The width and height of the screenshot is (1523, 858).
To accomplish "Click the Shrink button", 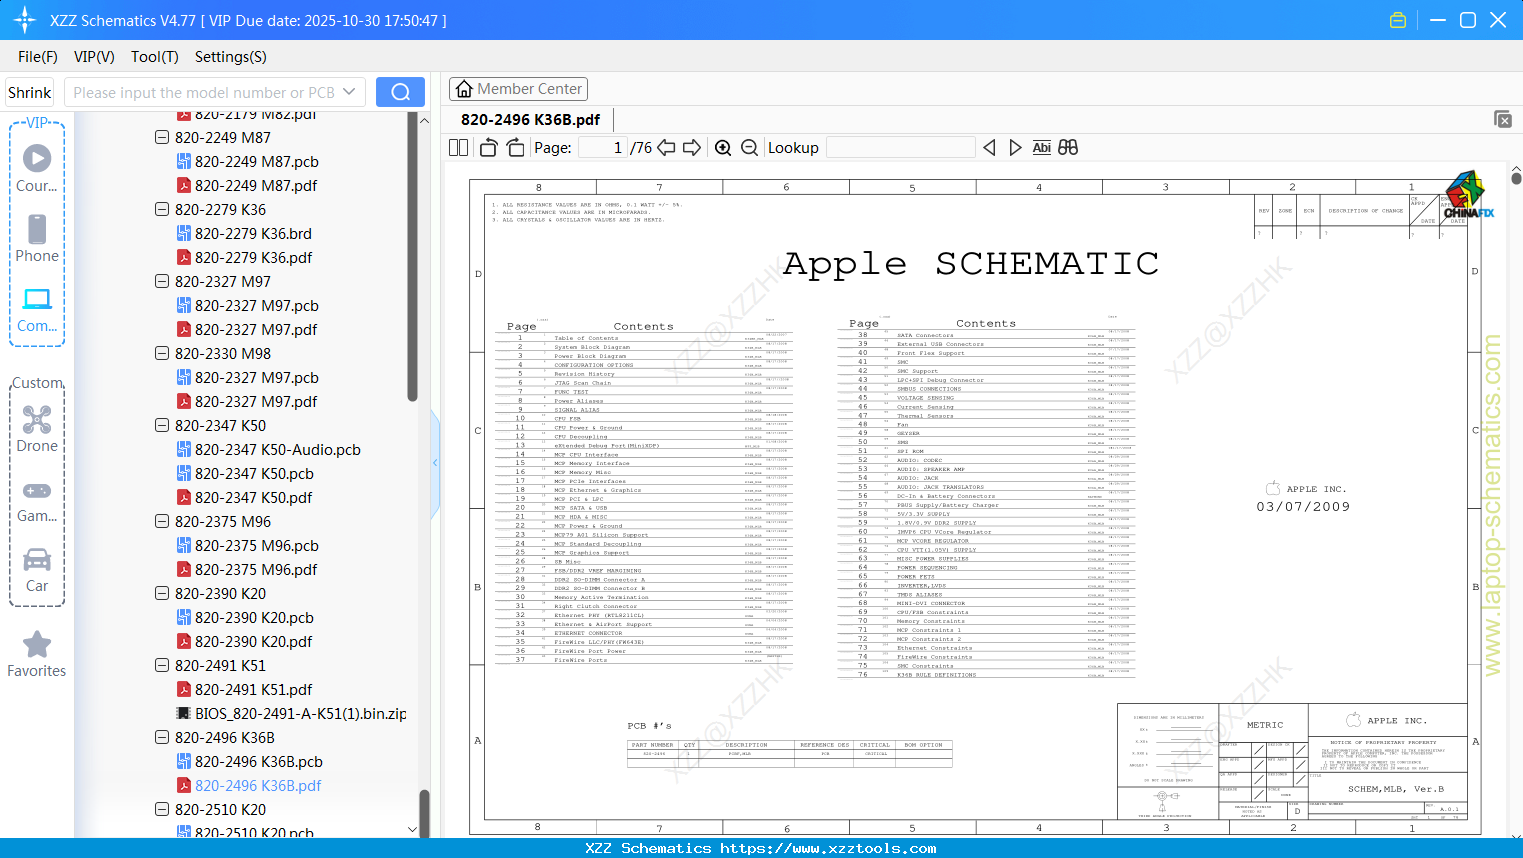I will pos(30,92).
